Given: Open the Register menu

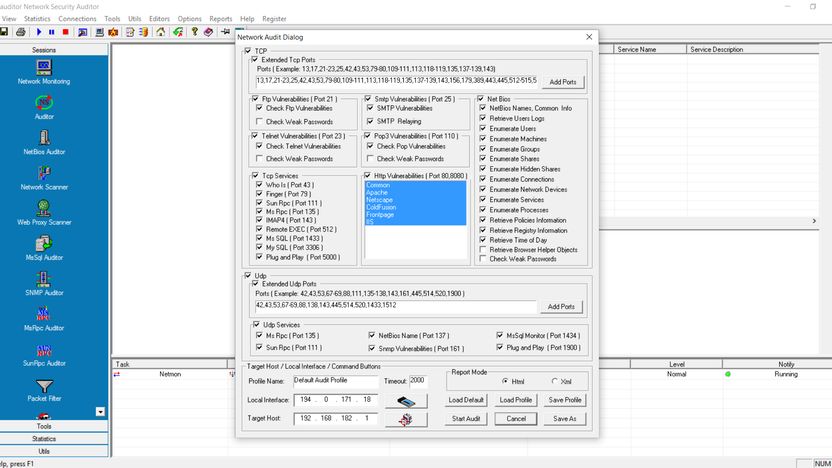Looking at the screenshot, I should (274, 19).
